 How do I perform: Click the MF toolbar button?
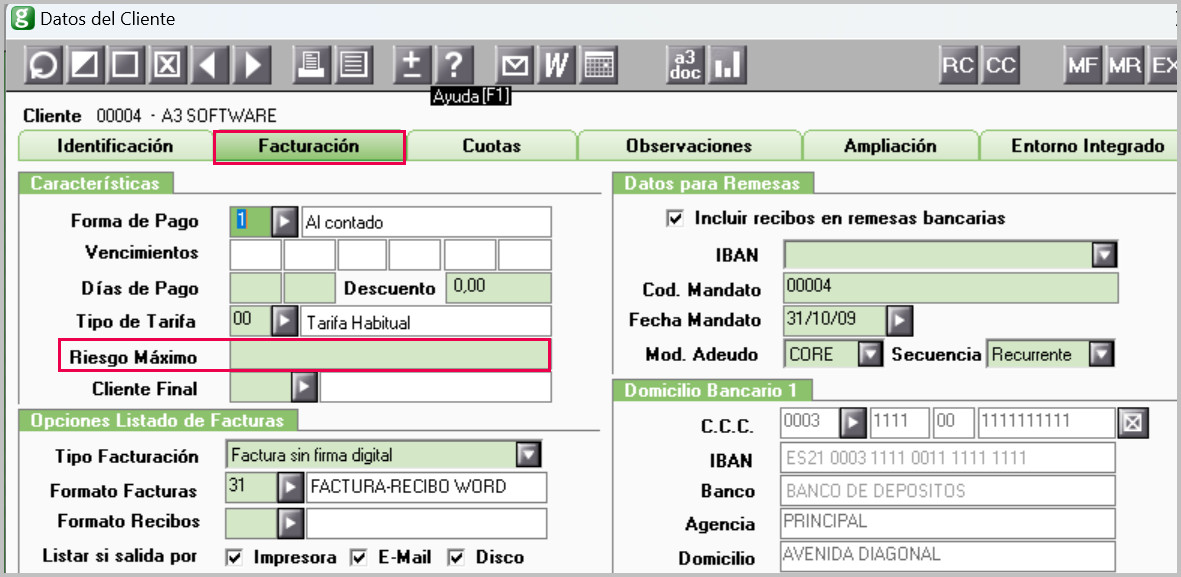coord(1082,66)
